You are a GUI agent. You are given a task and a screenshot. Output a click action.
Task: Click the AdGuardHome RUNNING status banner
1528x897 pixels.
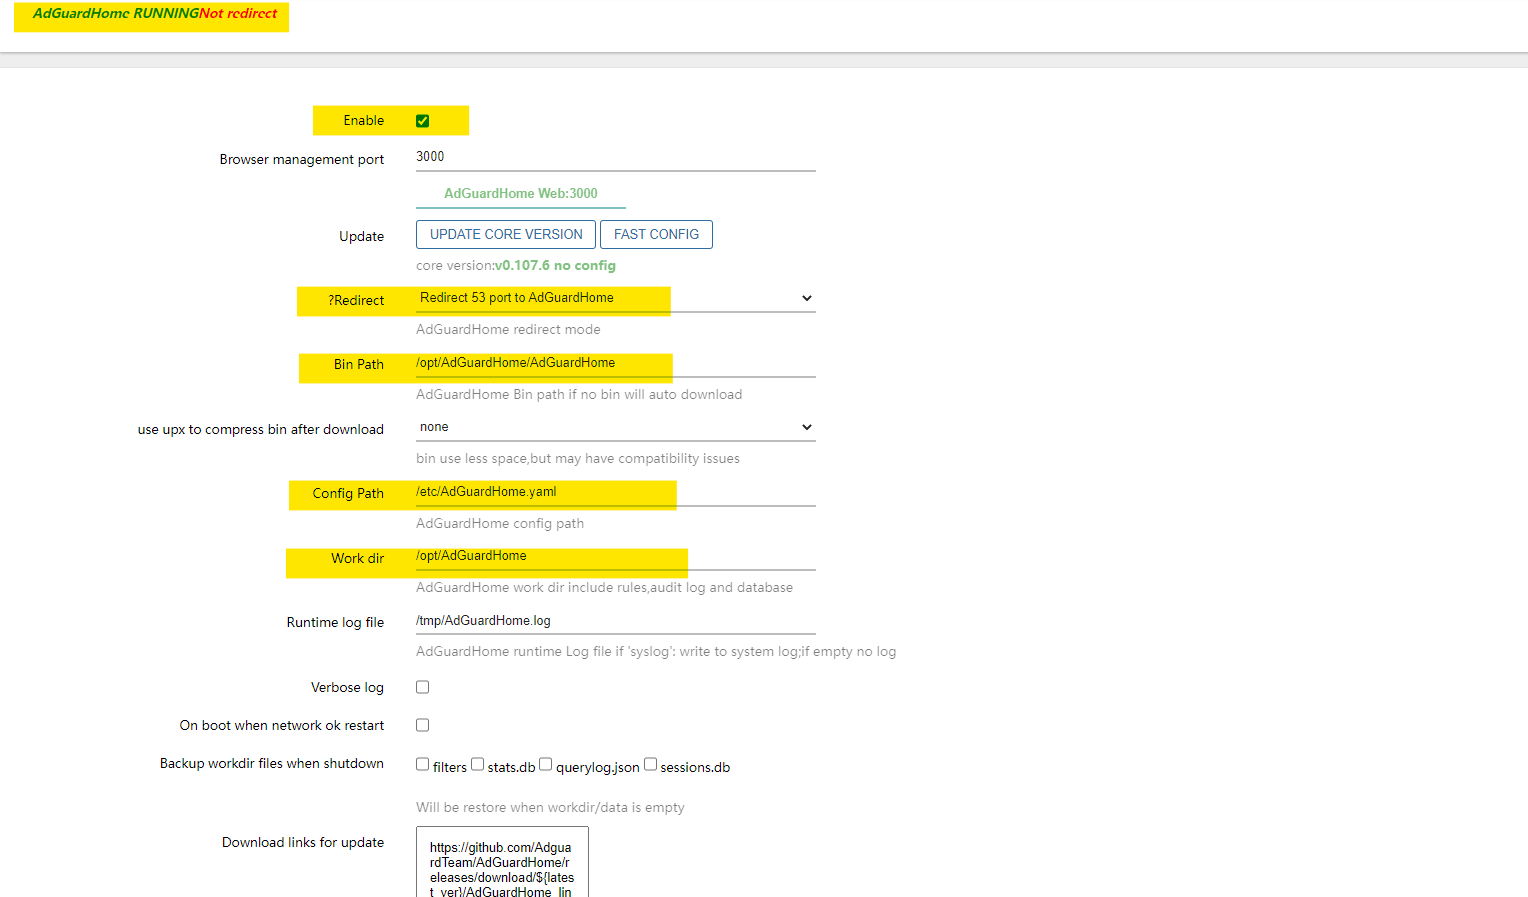[x=152, y=16]
